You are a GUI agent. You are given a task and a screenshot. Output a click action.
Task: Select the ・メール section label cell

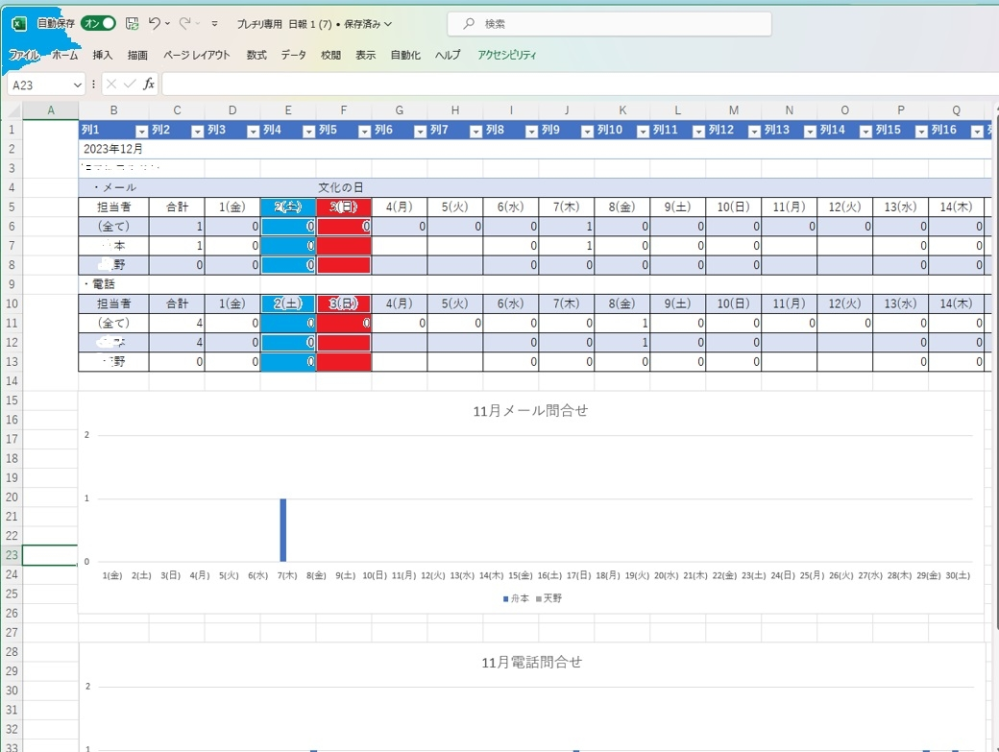point(113,187)
